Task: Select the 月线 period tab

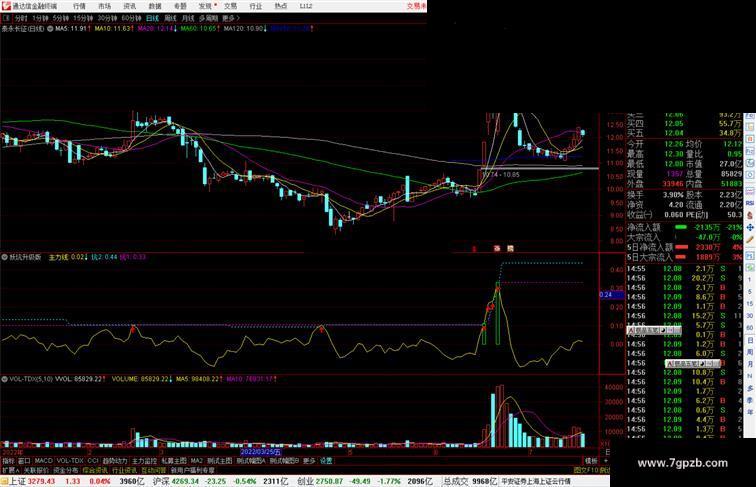Action: tap(188, 18)
